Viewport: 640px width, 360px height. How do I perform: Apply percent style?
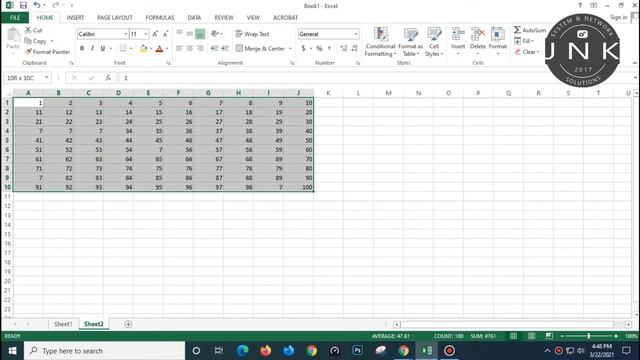click(x=319, y=49)
